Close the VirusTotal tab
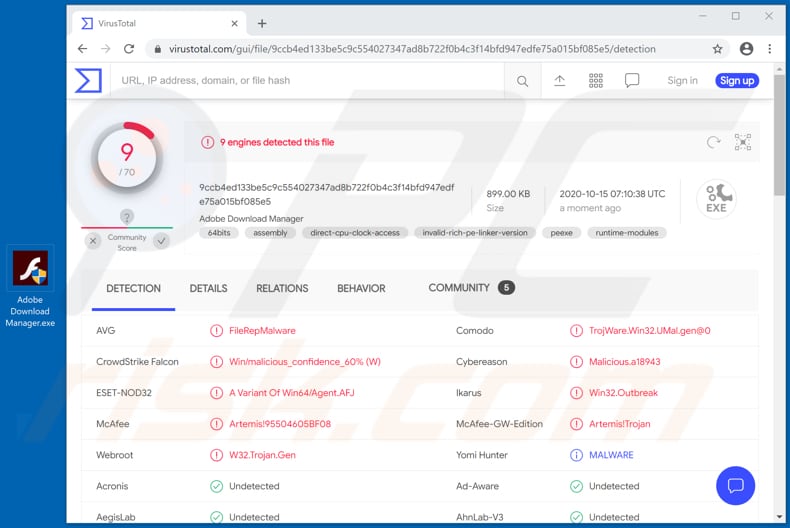 click(x=234, y=23)
